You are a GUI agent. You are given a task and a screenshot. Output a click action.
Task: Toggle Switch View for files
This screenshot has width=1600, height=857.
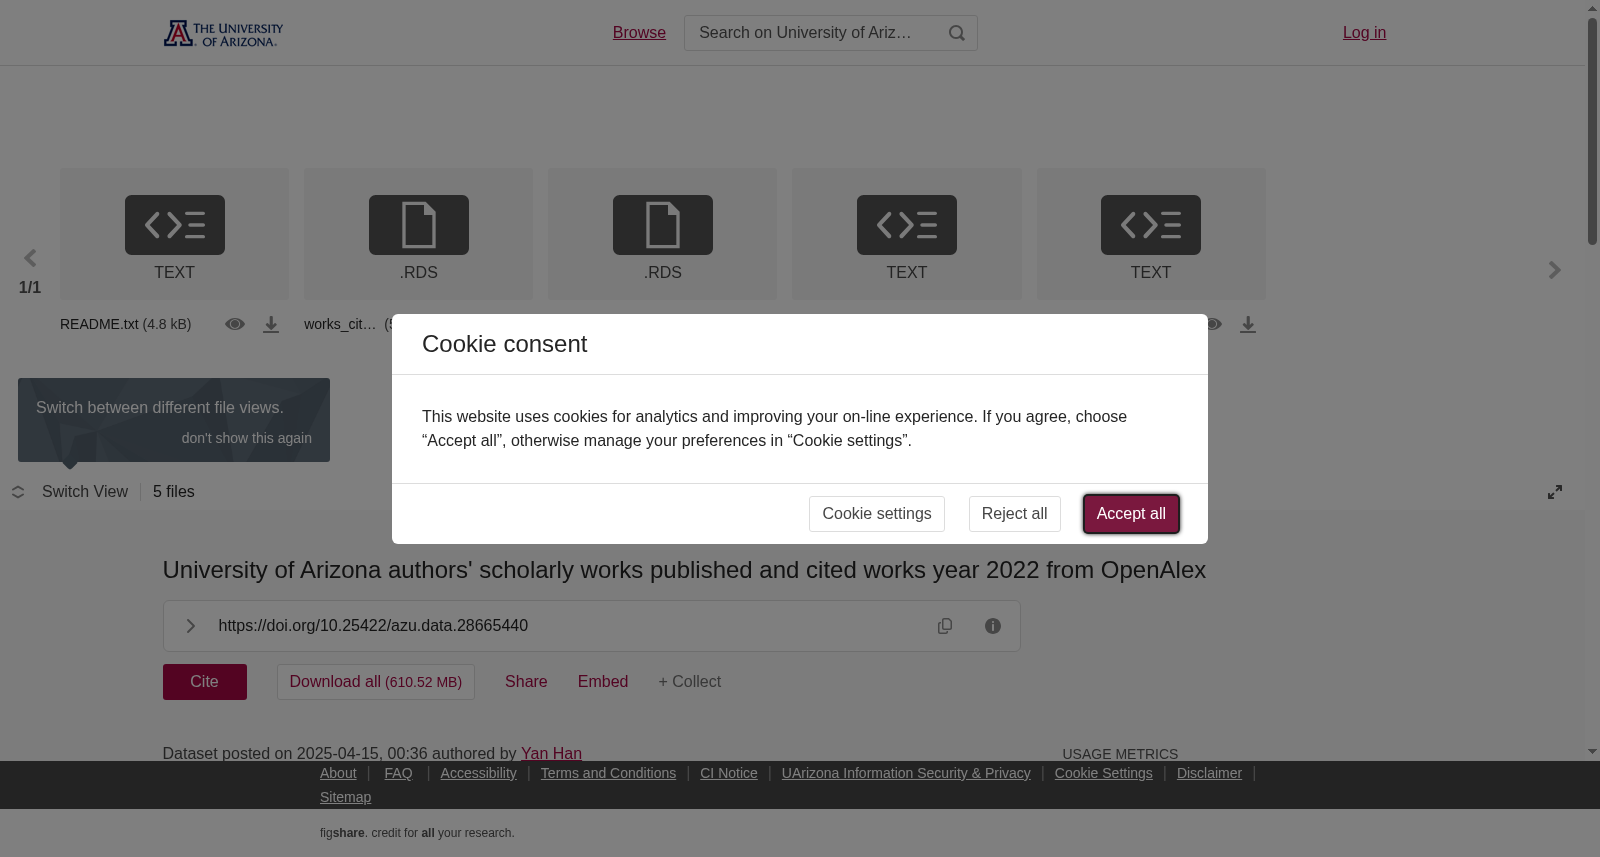[71, 492]
